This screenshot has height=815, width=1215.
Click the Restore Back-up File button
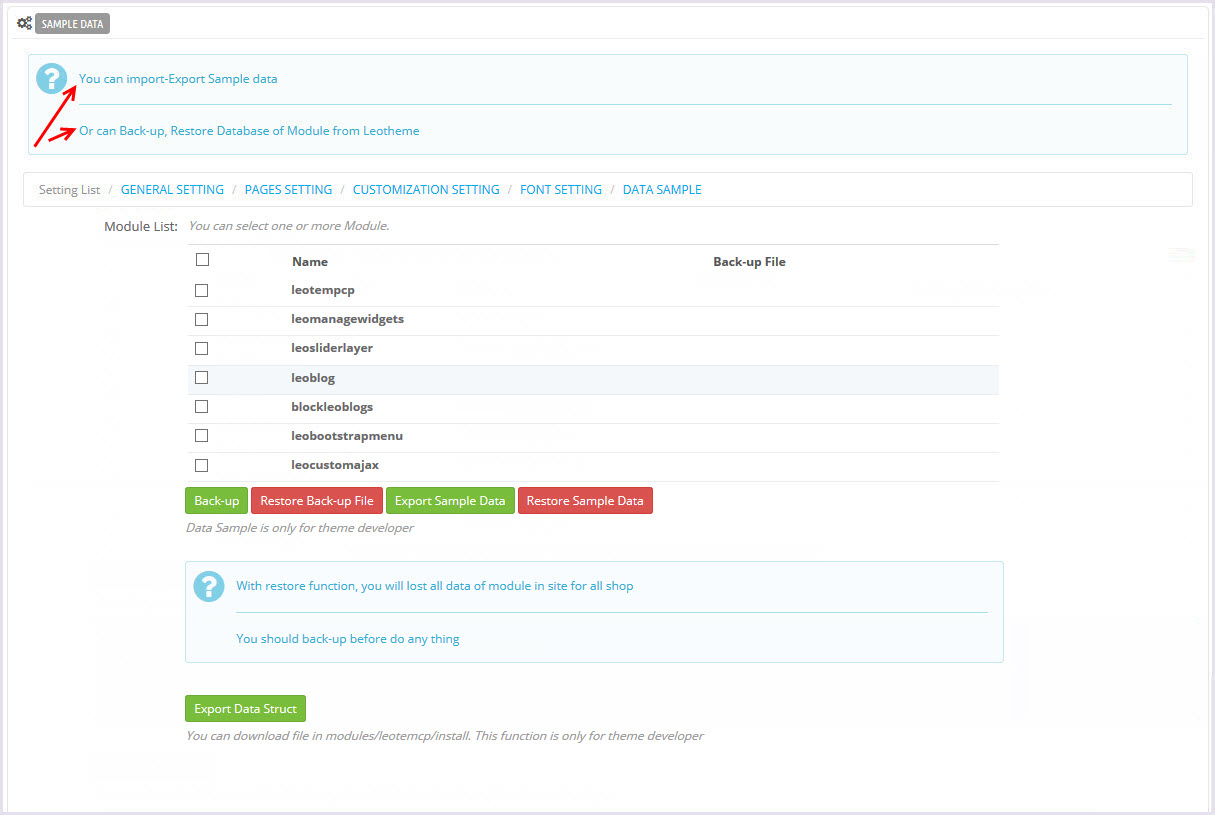(317, 501)
